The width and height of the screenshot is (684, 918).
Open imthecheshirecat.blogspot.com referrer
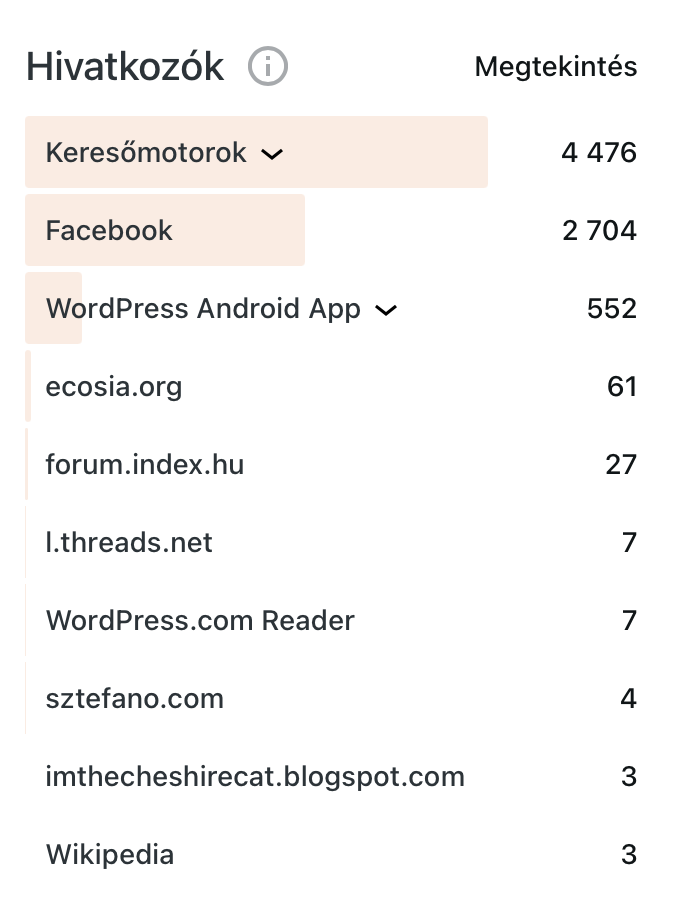pyautogui.click(x=255, y=777)
